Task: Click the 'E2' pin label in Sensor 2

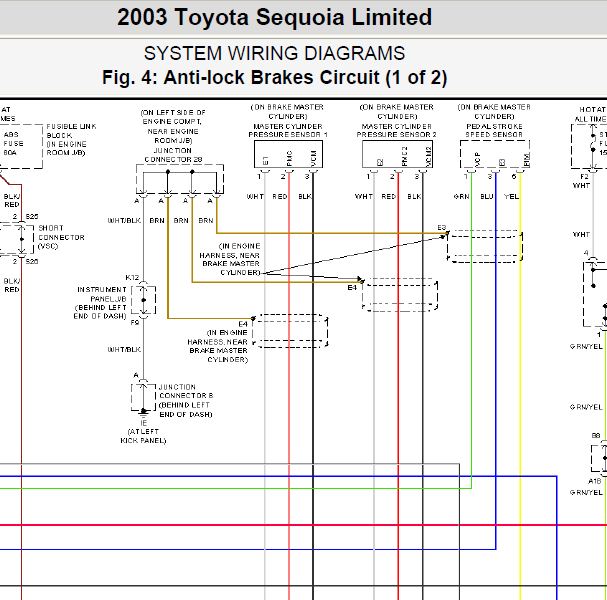Action: click(x=380, y=162)
